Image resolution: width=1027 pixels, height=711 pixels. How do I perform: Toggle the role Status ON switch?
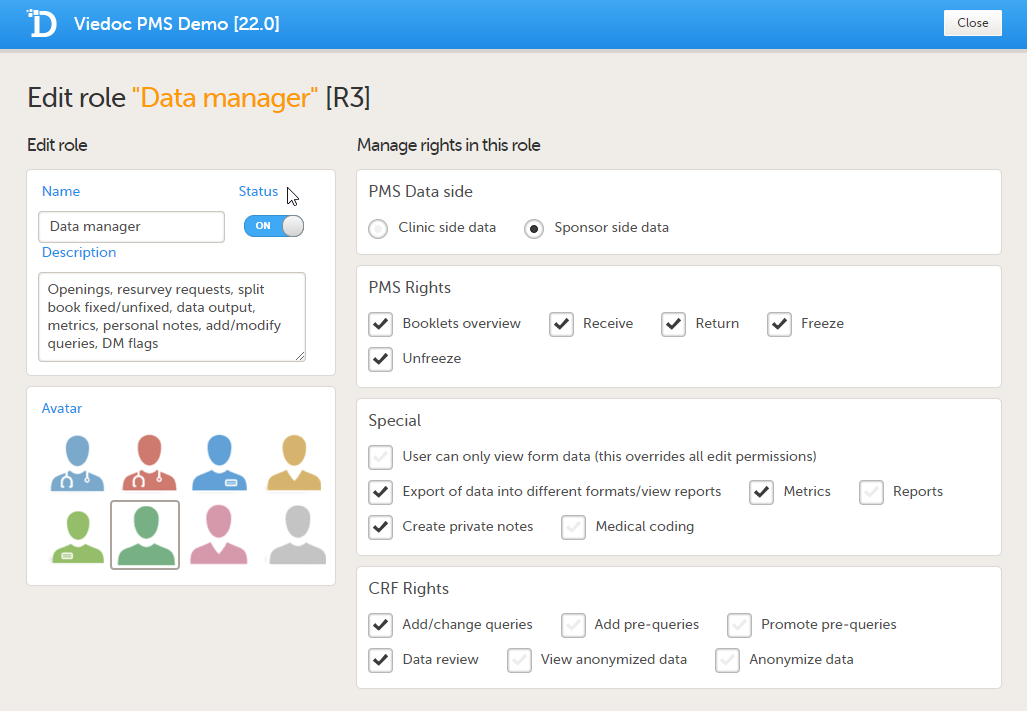273,226
